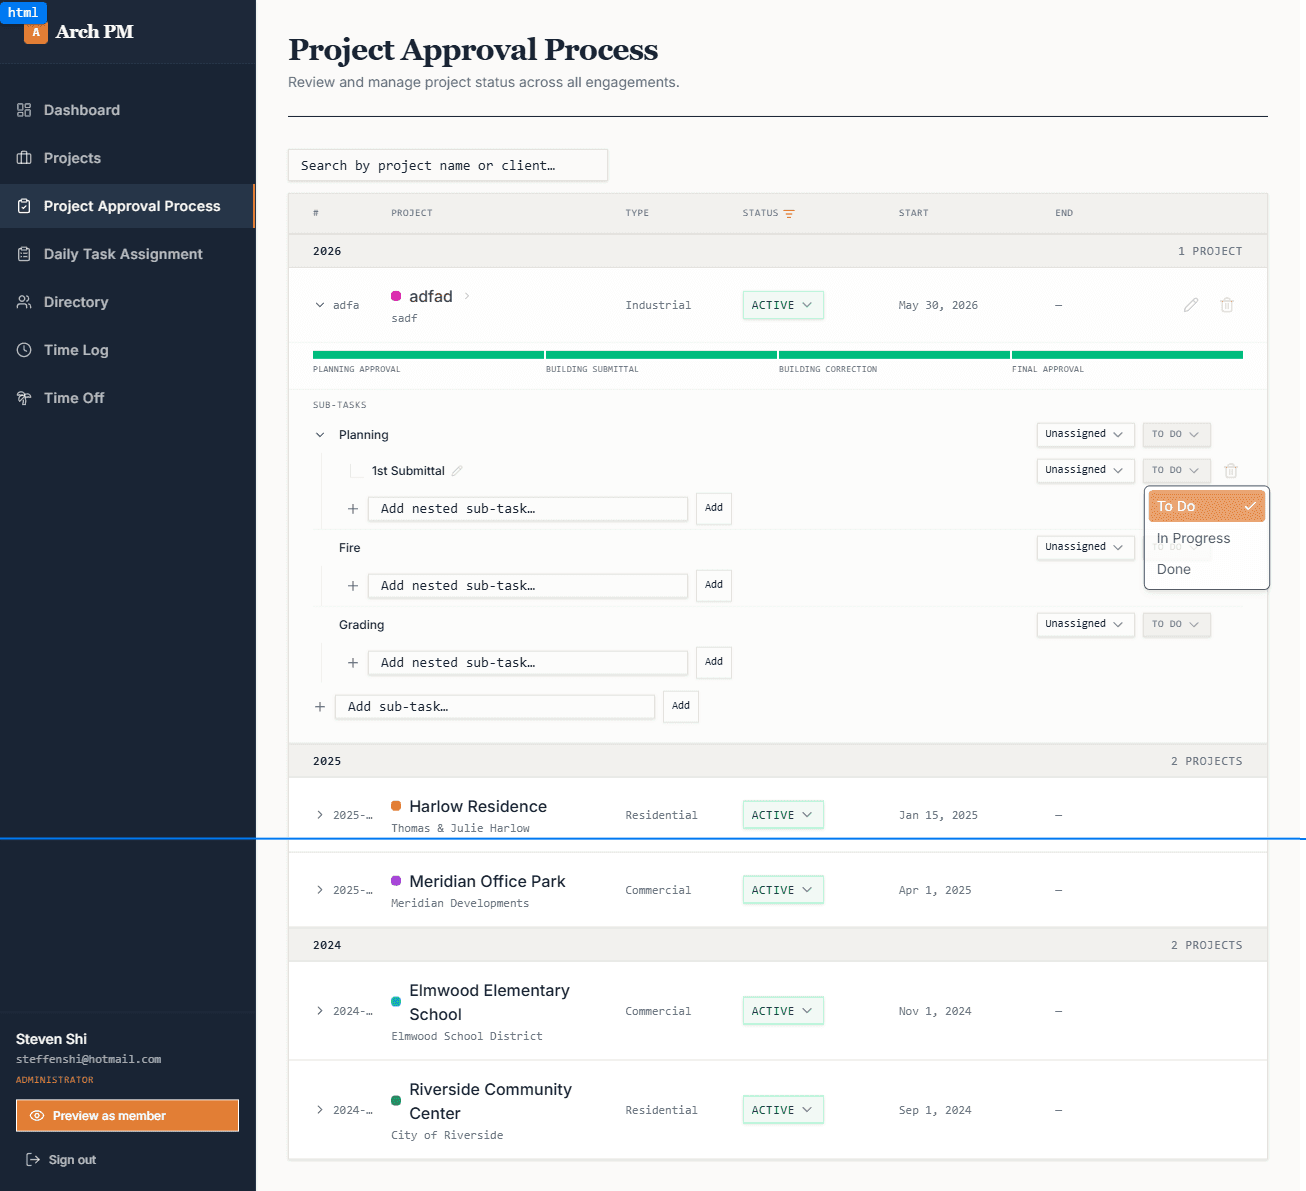
Task: Edit the adfad project with pencil icon
Action: pyautogui.click(x=1191, y=305)
